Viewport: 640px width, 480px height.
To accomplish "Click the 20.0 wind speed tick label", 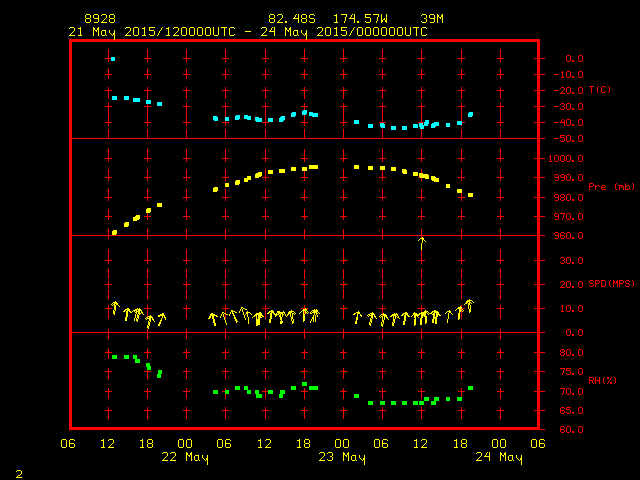I will tap(571, 285).
